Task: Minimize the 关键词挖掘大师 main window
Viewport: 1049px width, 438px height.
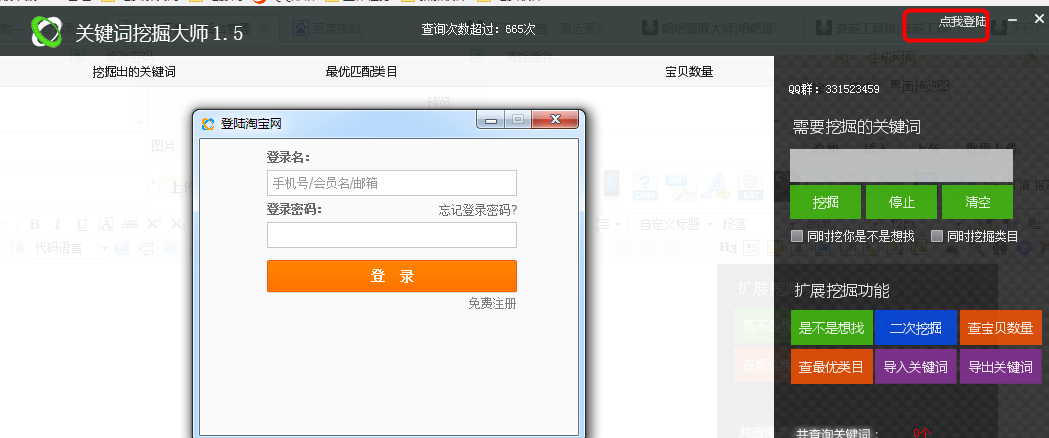Action: [x=1013, y=21]
